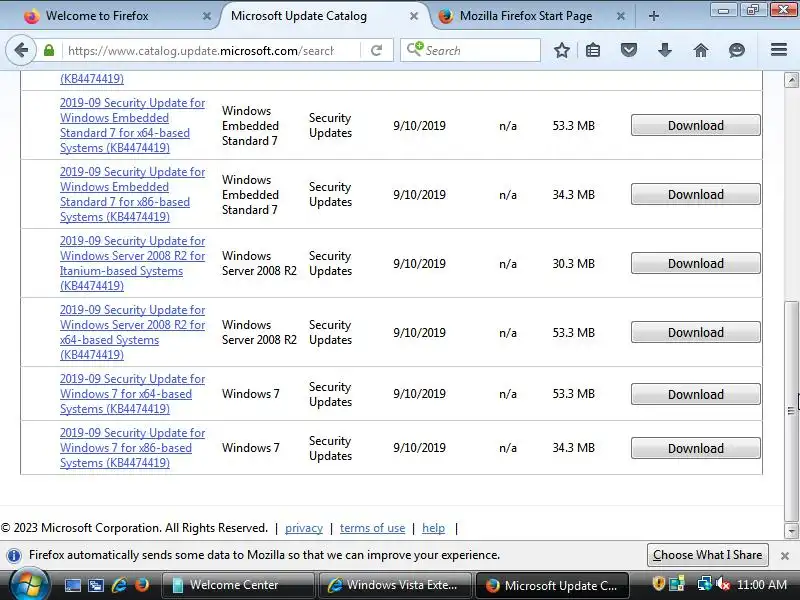Click the taskbar clock 11:00 AM
The image size is (800, 600).
[x=761, y=585]
